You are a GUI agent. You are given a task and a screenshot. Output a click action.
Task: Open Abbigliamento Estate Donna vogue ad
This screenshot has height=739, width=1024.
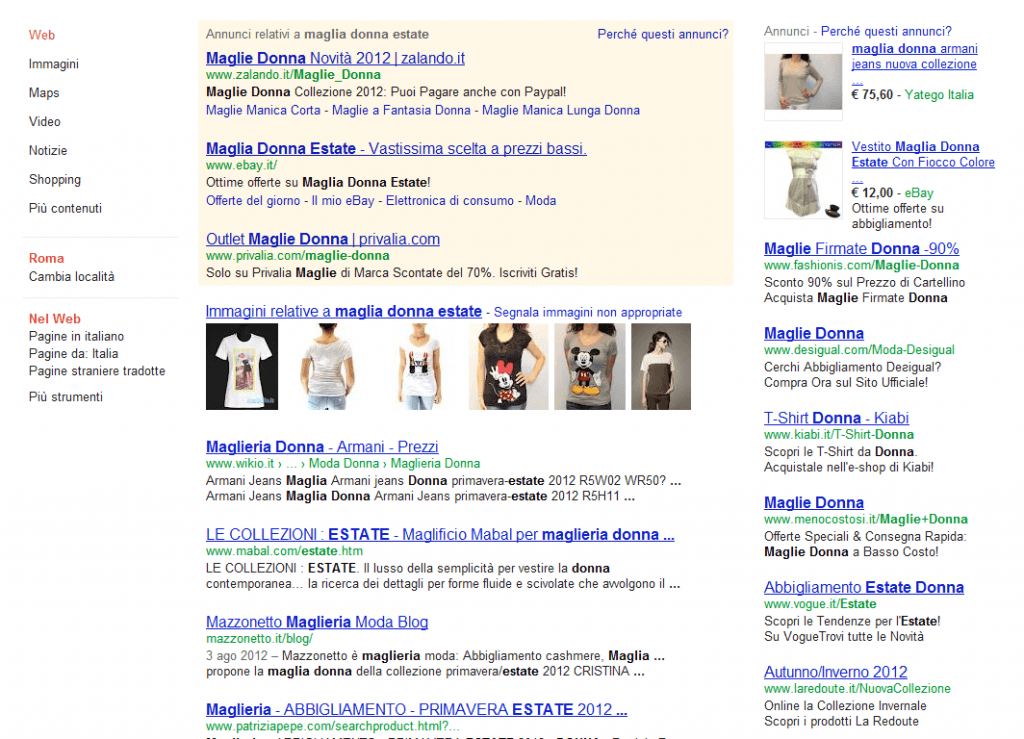(863, 588)
